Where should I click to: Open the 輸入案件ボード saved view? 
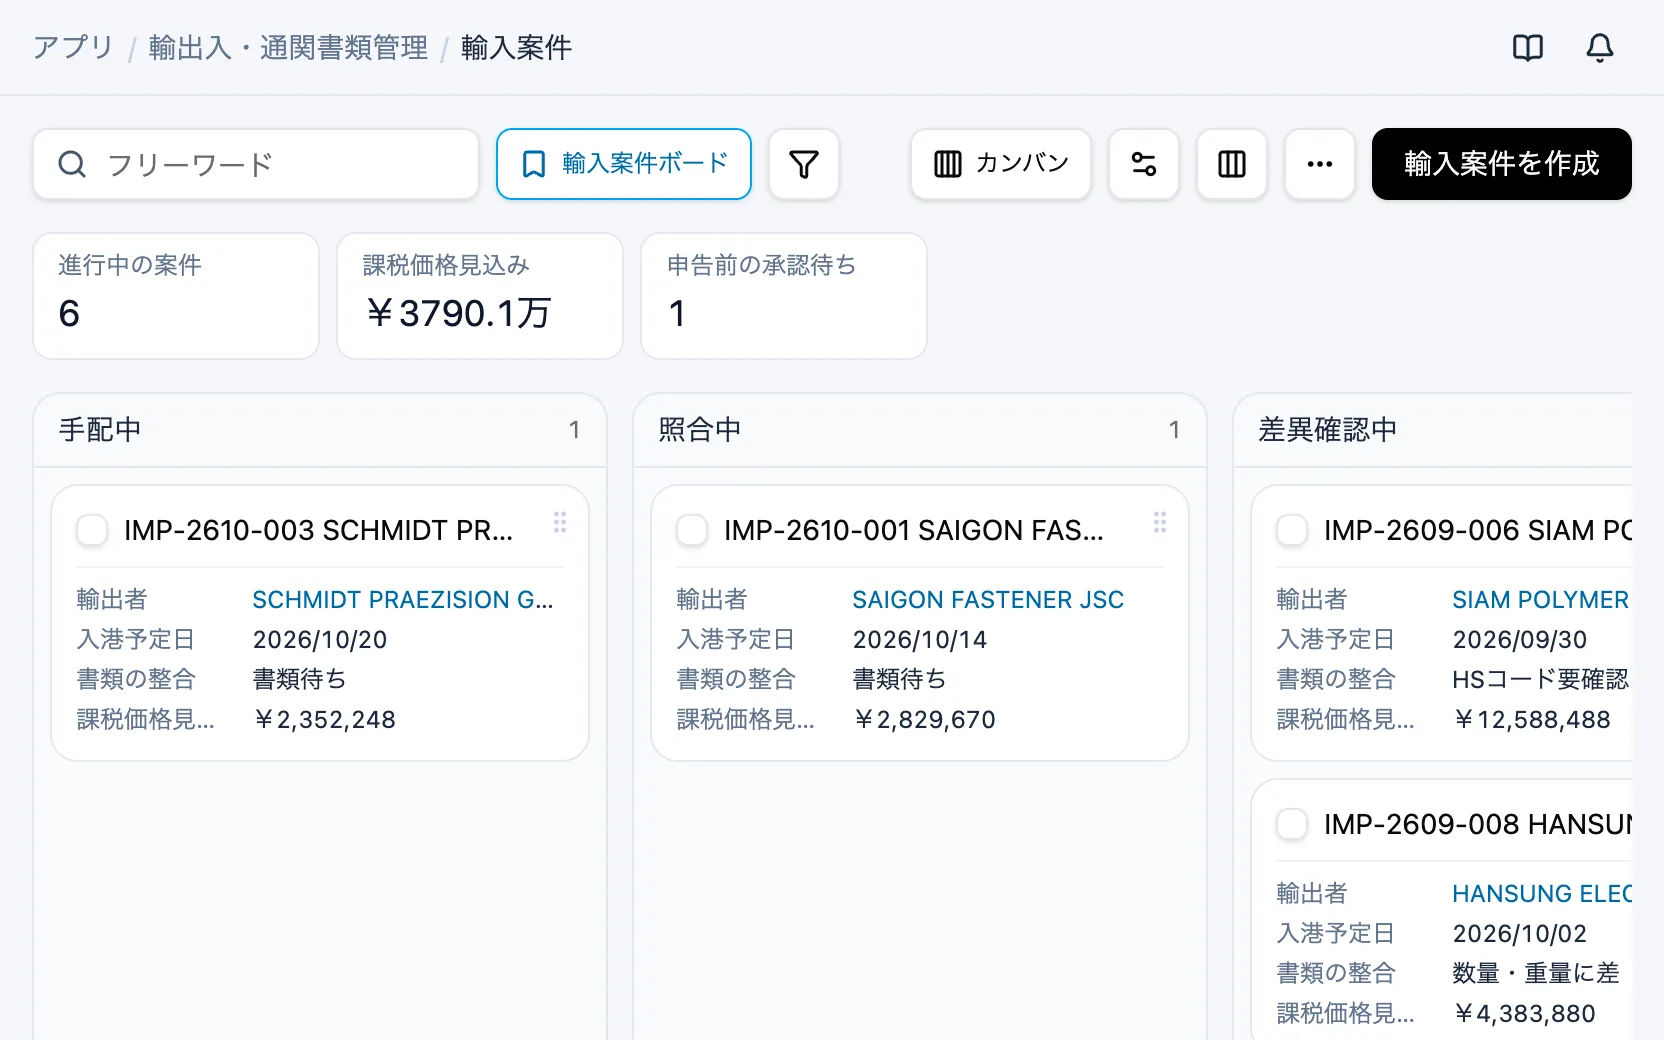coord(624,164)
